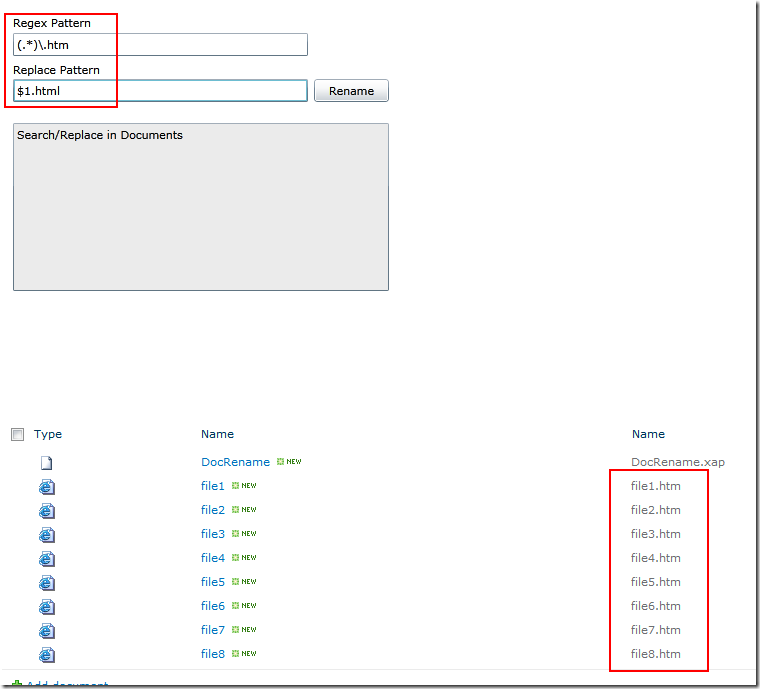Click the generic file icon beside DocRename
This screenshot has height=689, width=760.
(46, 463)
